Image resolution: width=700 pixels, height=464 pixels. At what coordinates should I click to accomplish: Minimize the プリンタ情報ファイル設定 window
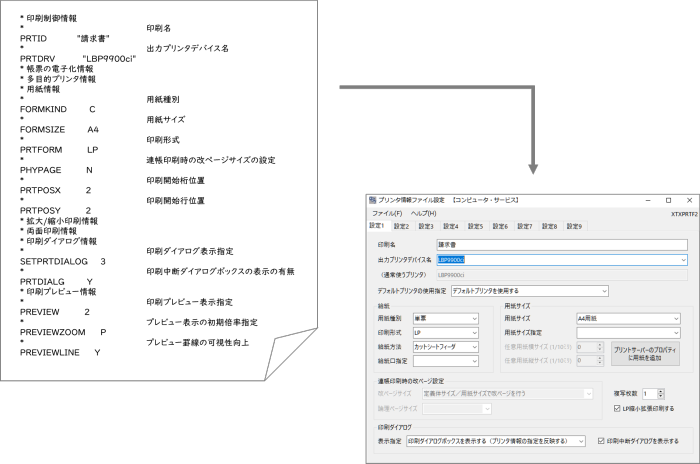(648, 201)
